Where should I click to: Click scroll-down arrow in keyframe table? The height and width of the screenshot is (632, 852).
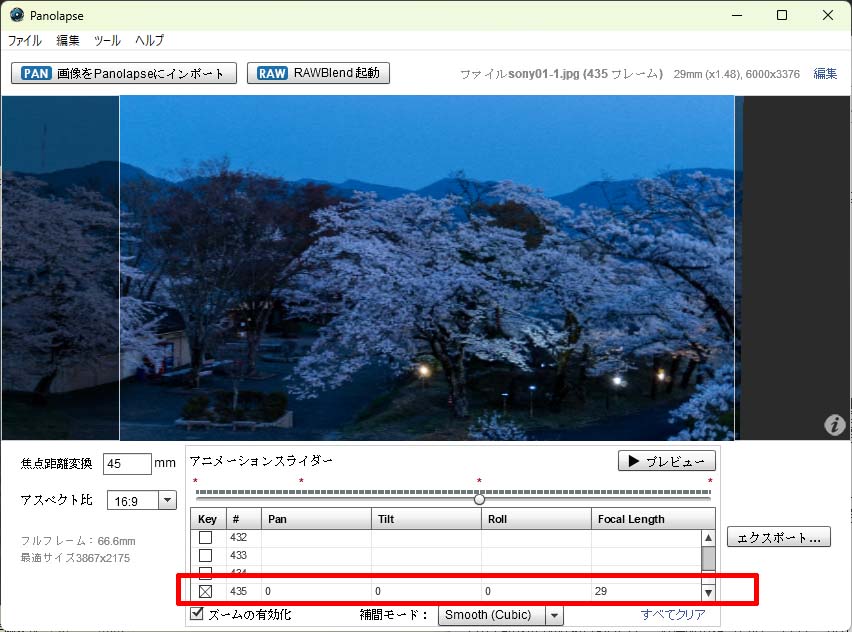[x=708, y=592]
